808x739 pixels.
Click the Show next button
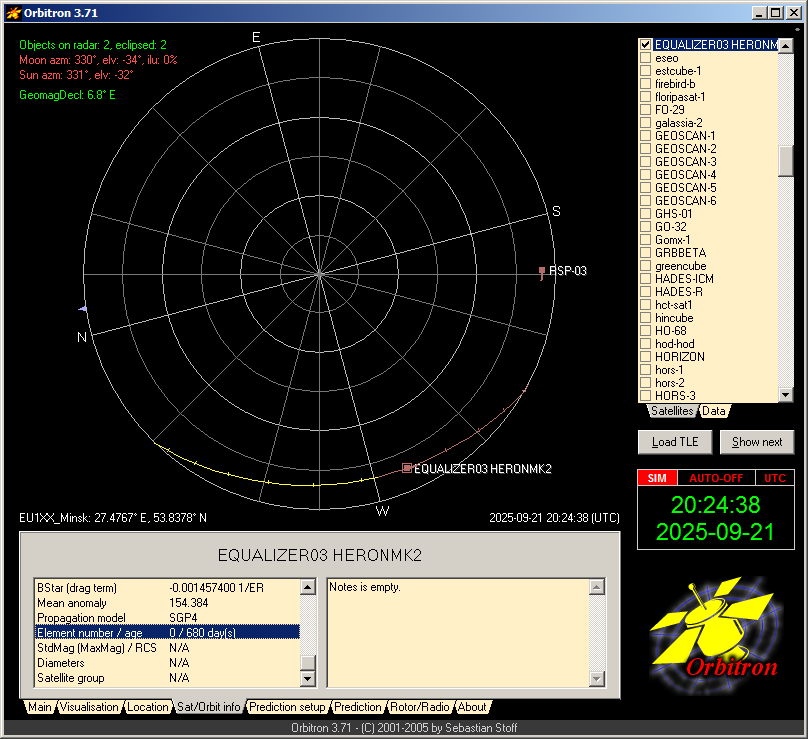pyautogui.click(x=757, y=442)
